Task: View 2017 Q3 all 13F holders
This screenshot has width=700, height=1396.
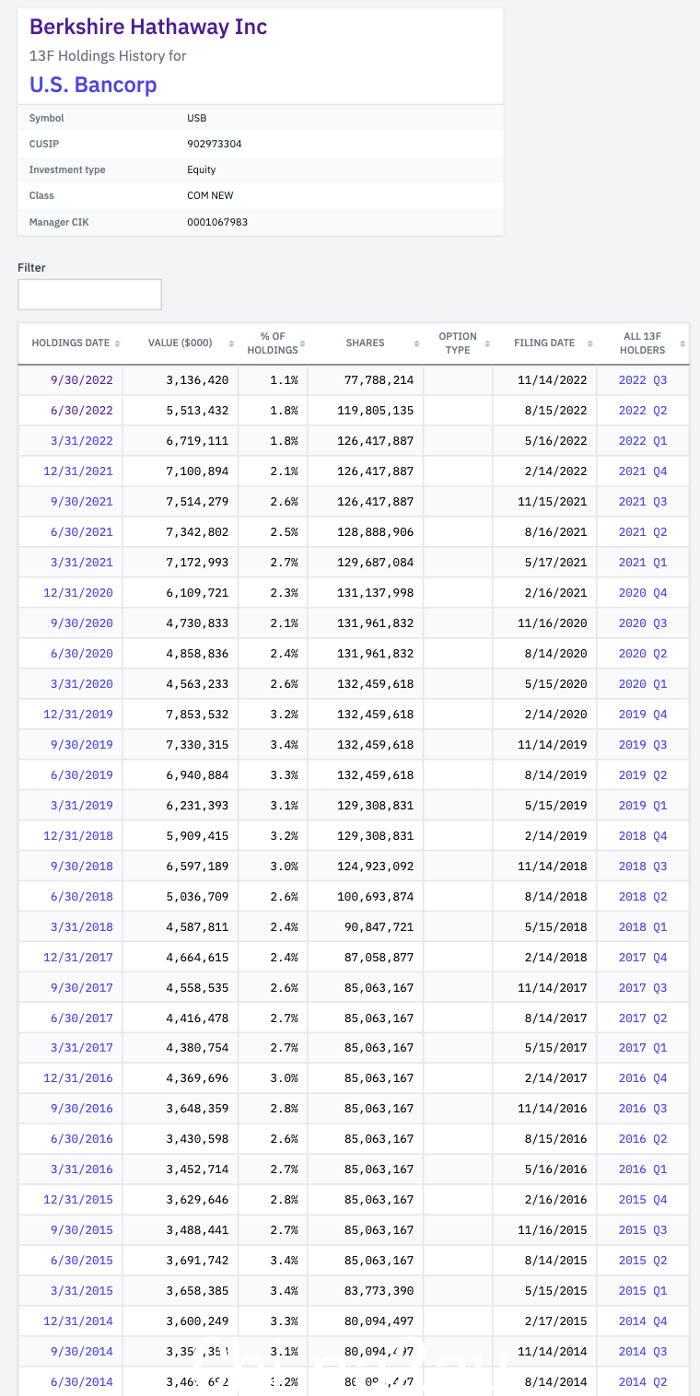Action: coord(642,987)
